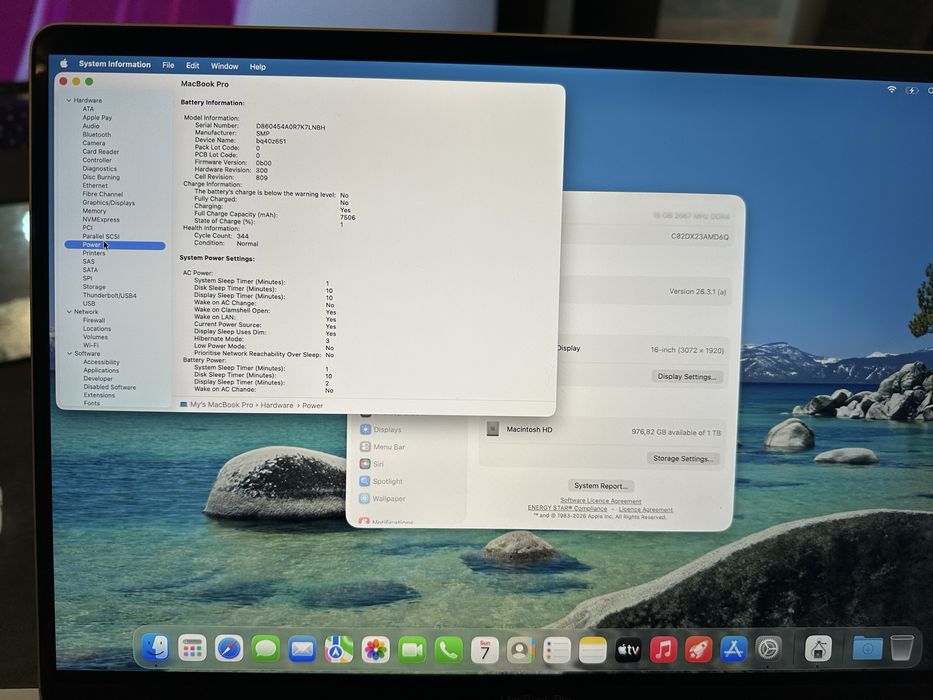Select Firewall under Network
The width and height of the screenshot is (933, 700).
94,320
